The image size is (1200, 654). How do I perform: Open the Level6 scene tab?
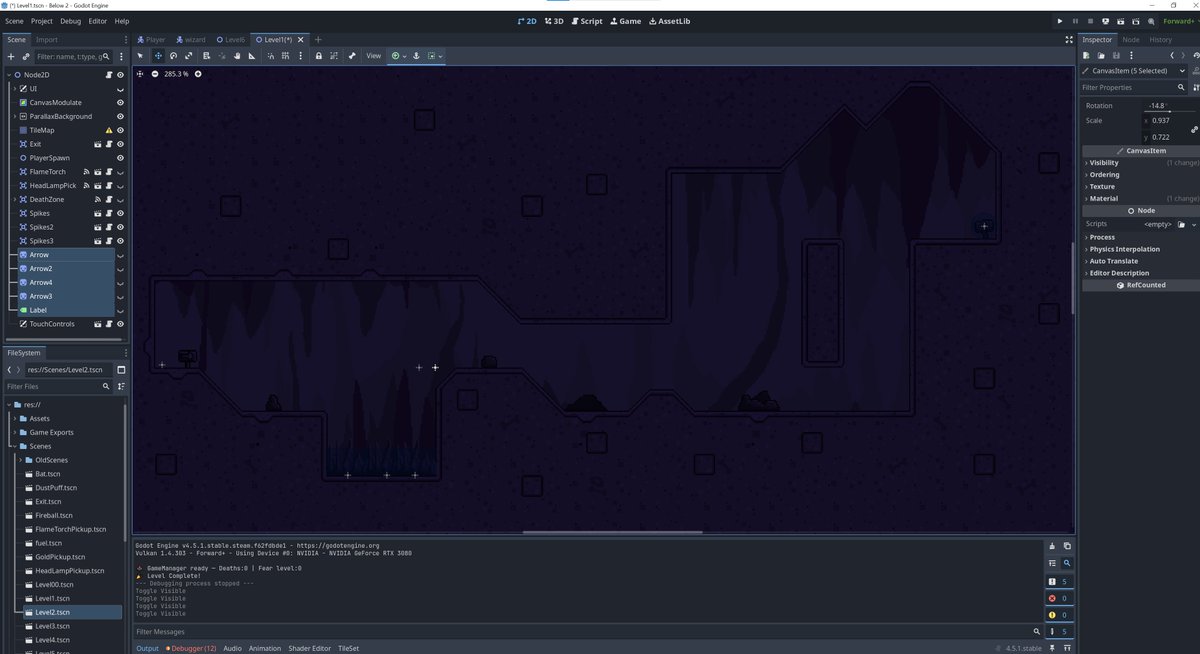point(231,40)
